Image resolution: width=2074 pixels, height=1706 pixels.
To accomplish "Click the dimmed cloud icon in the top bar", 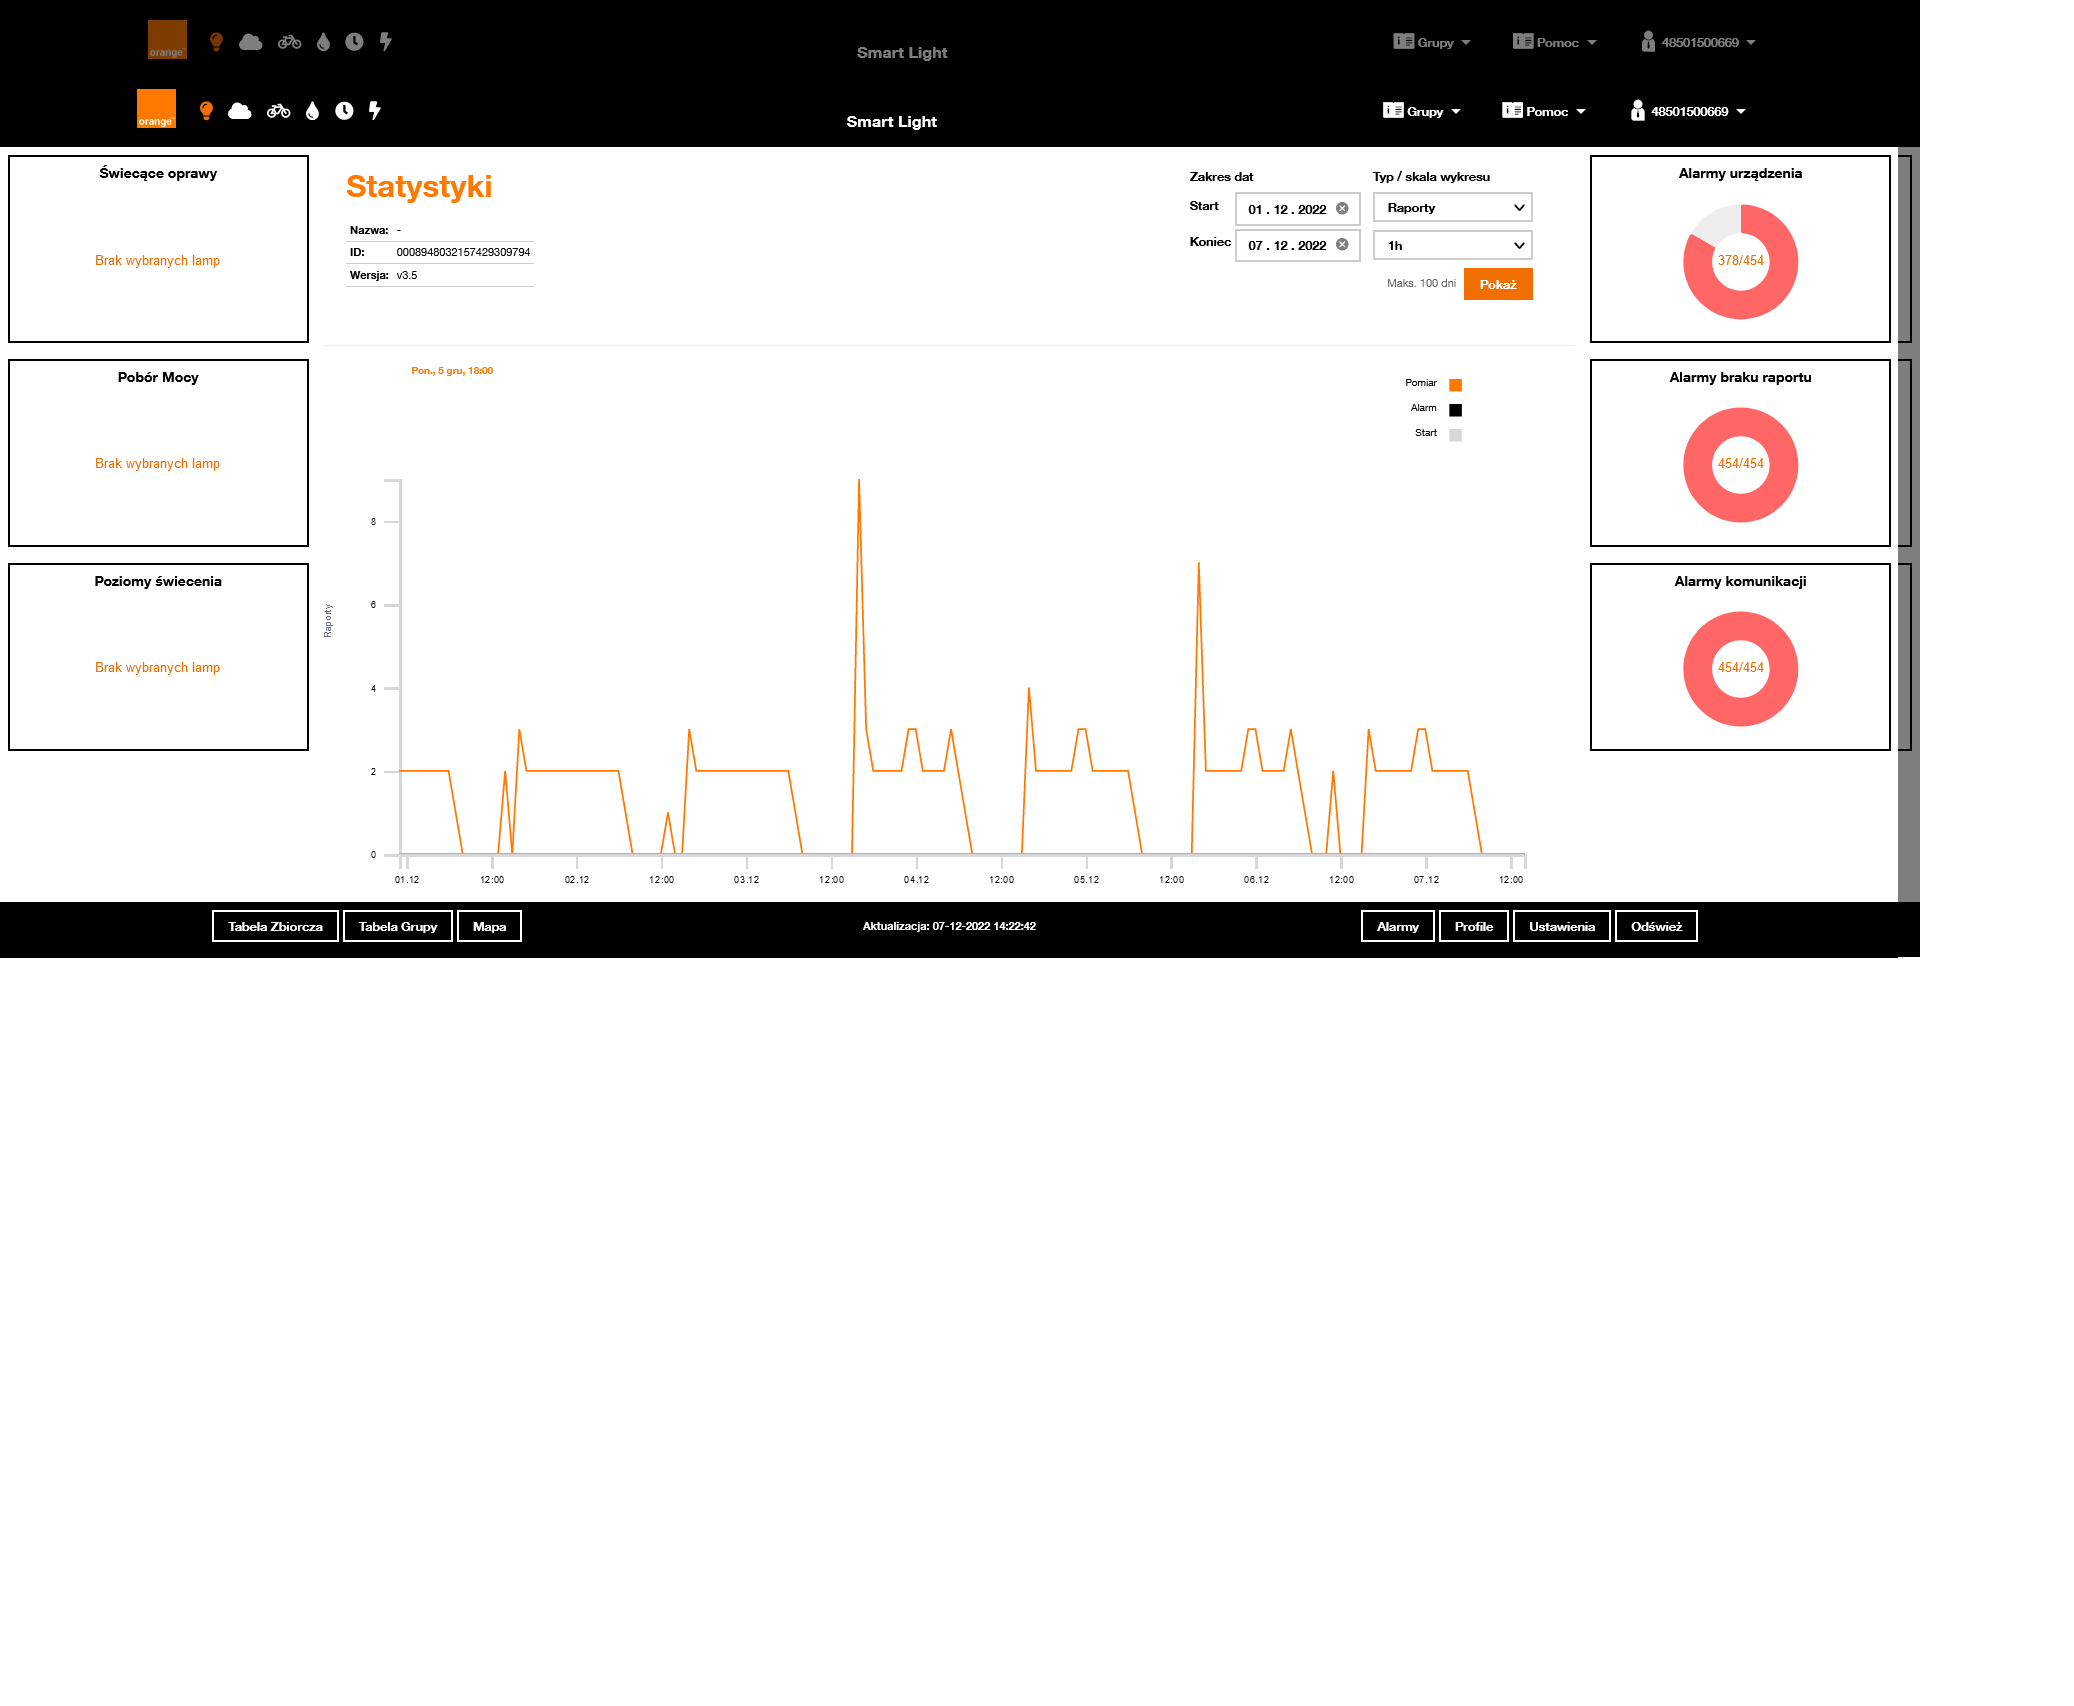I will tap(250, 41).
